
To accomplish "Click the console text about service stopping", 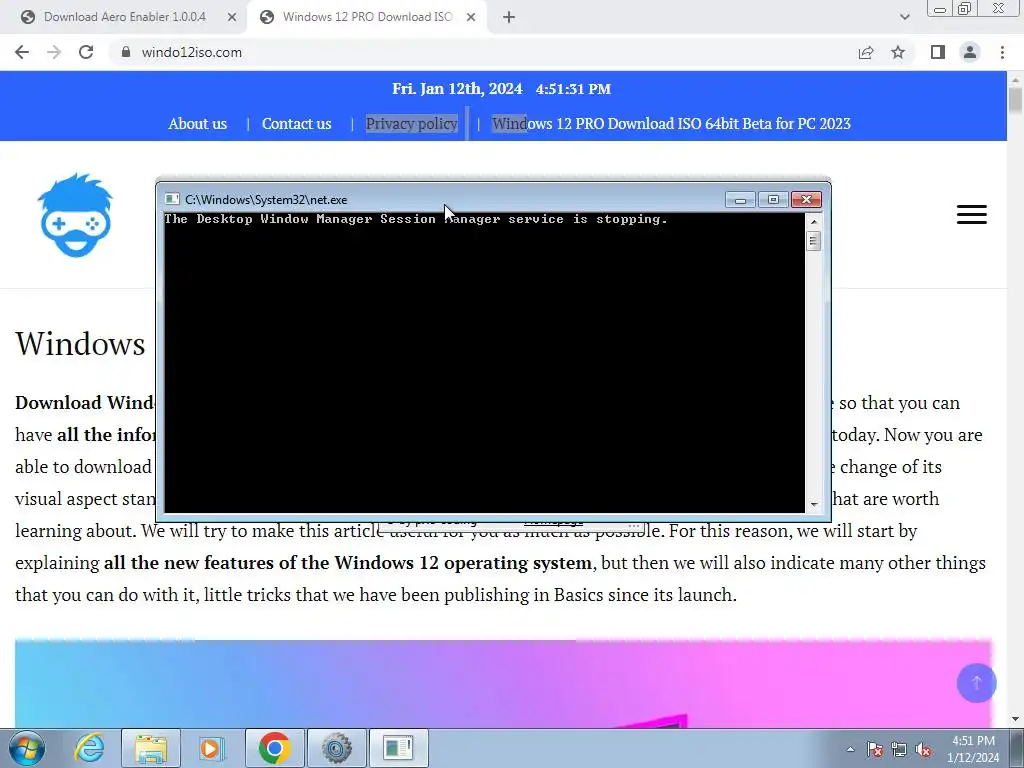I will click(x=416, y=219).
